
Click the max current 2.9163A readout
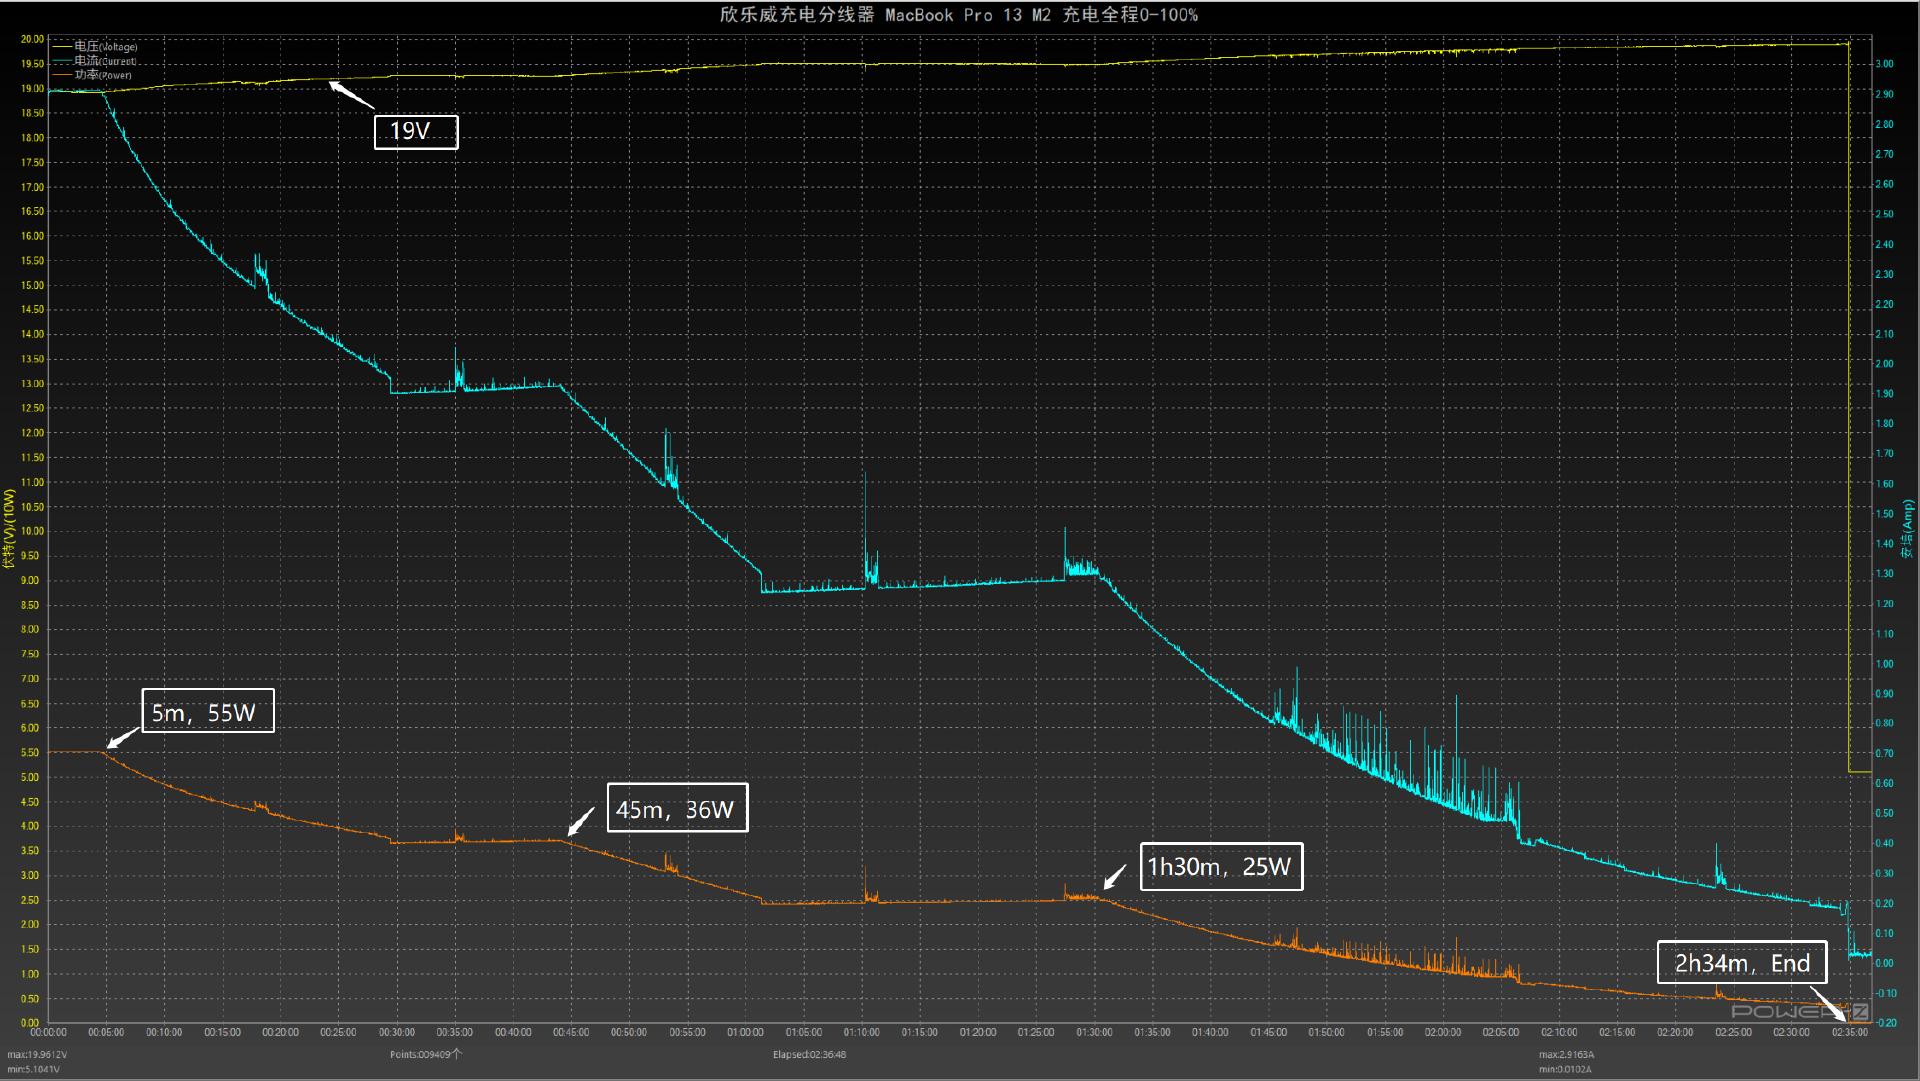pyautogui.click(x=1566, y=1054)
